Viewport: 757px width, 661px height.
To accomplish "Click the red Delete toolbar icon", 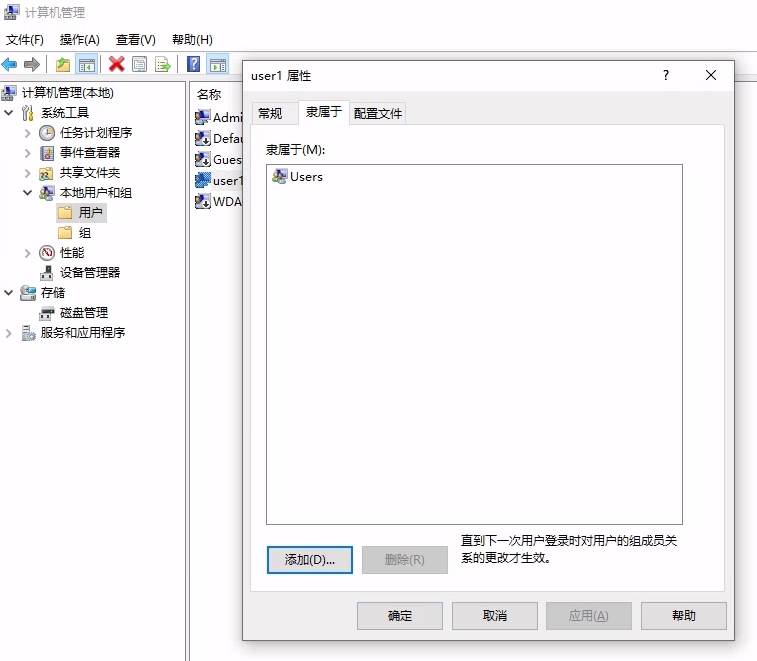I will 116,65.
